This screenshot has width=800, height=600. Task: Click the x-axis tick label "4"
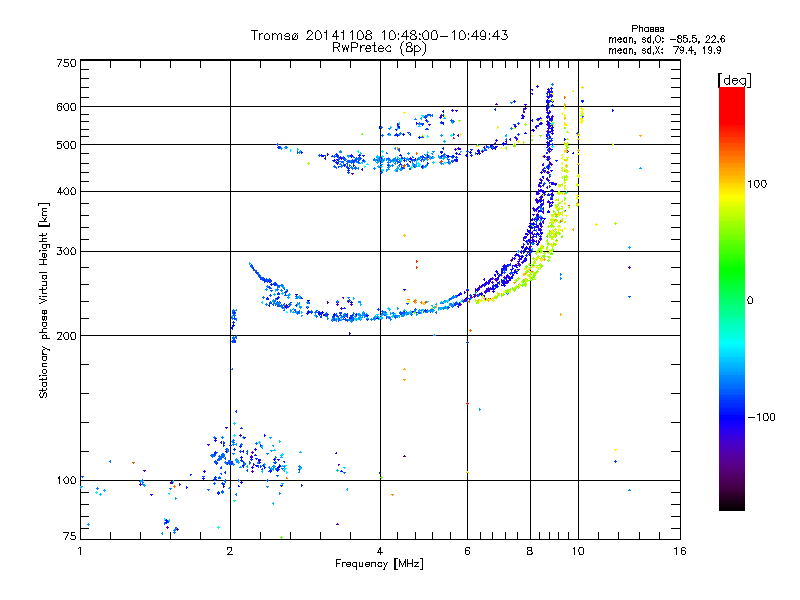[380, 551]
